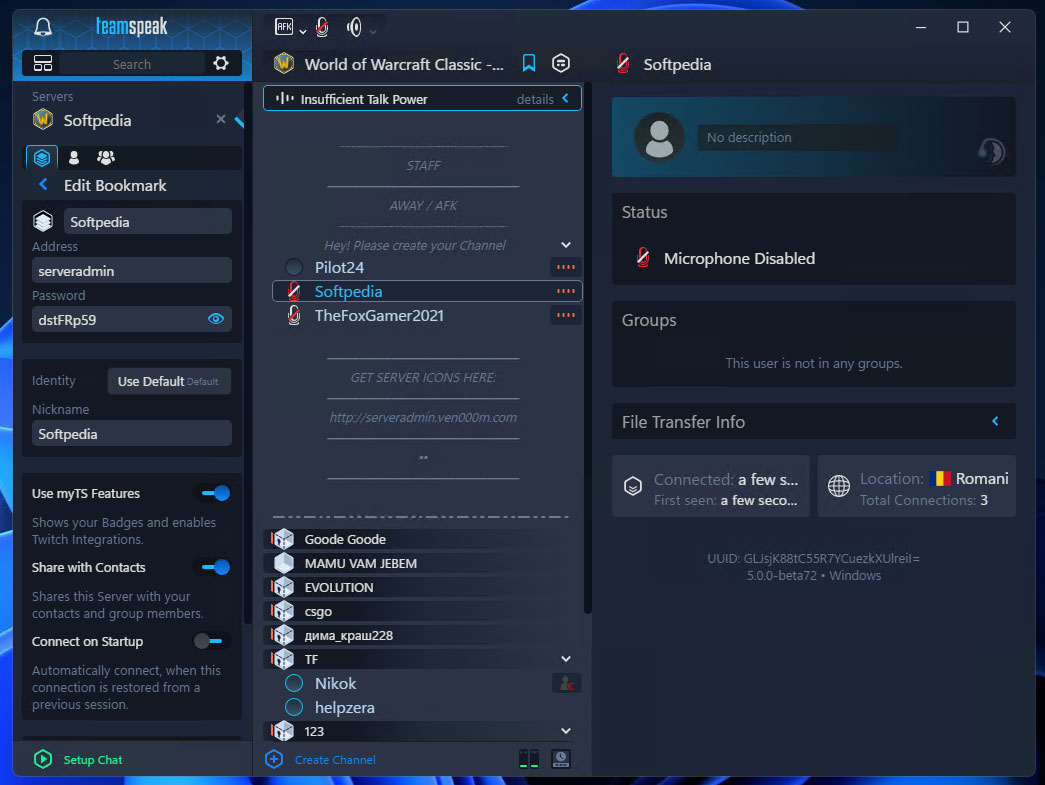Bookmark the World of Warcraft Classic server

tap(528, 63)
